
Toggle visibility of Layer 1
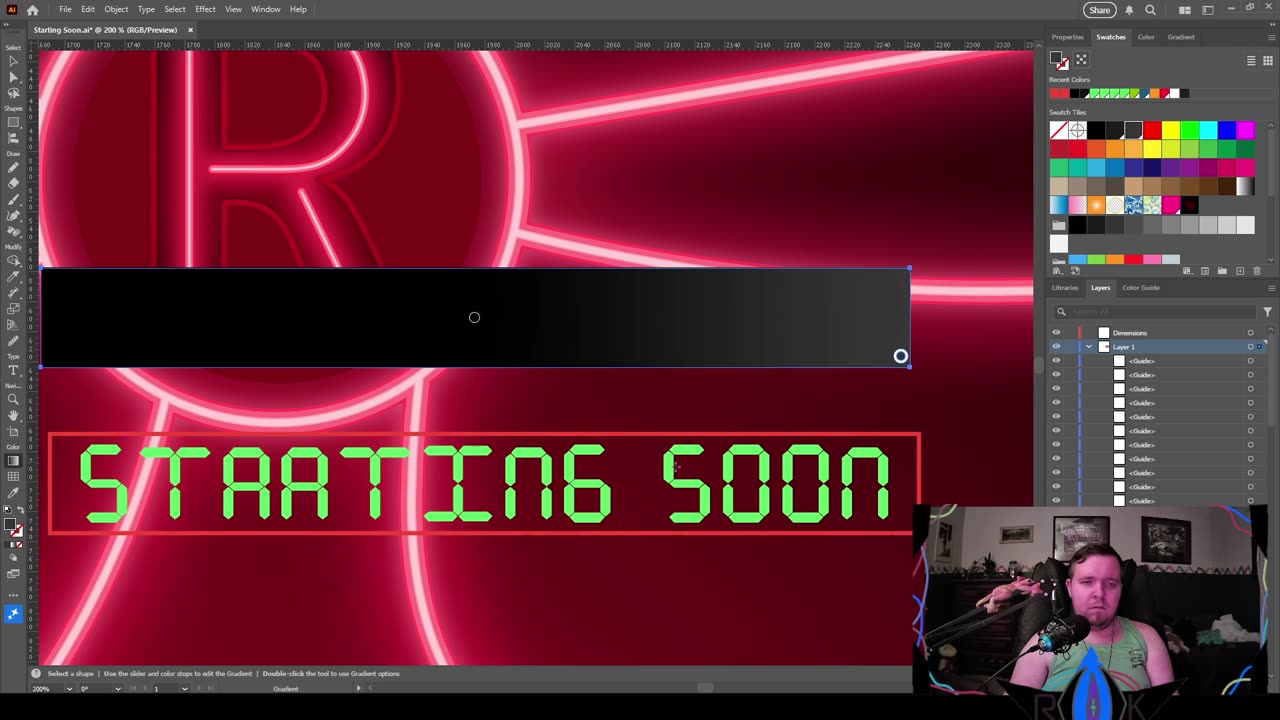tap(1056, 347)
